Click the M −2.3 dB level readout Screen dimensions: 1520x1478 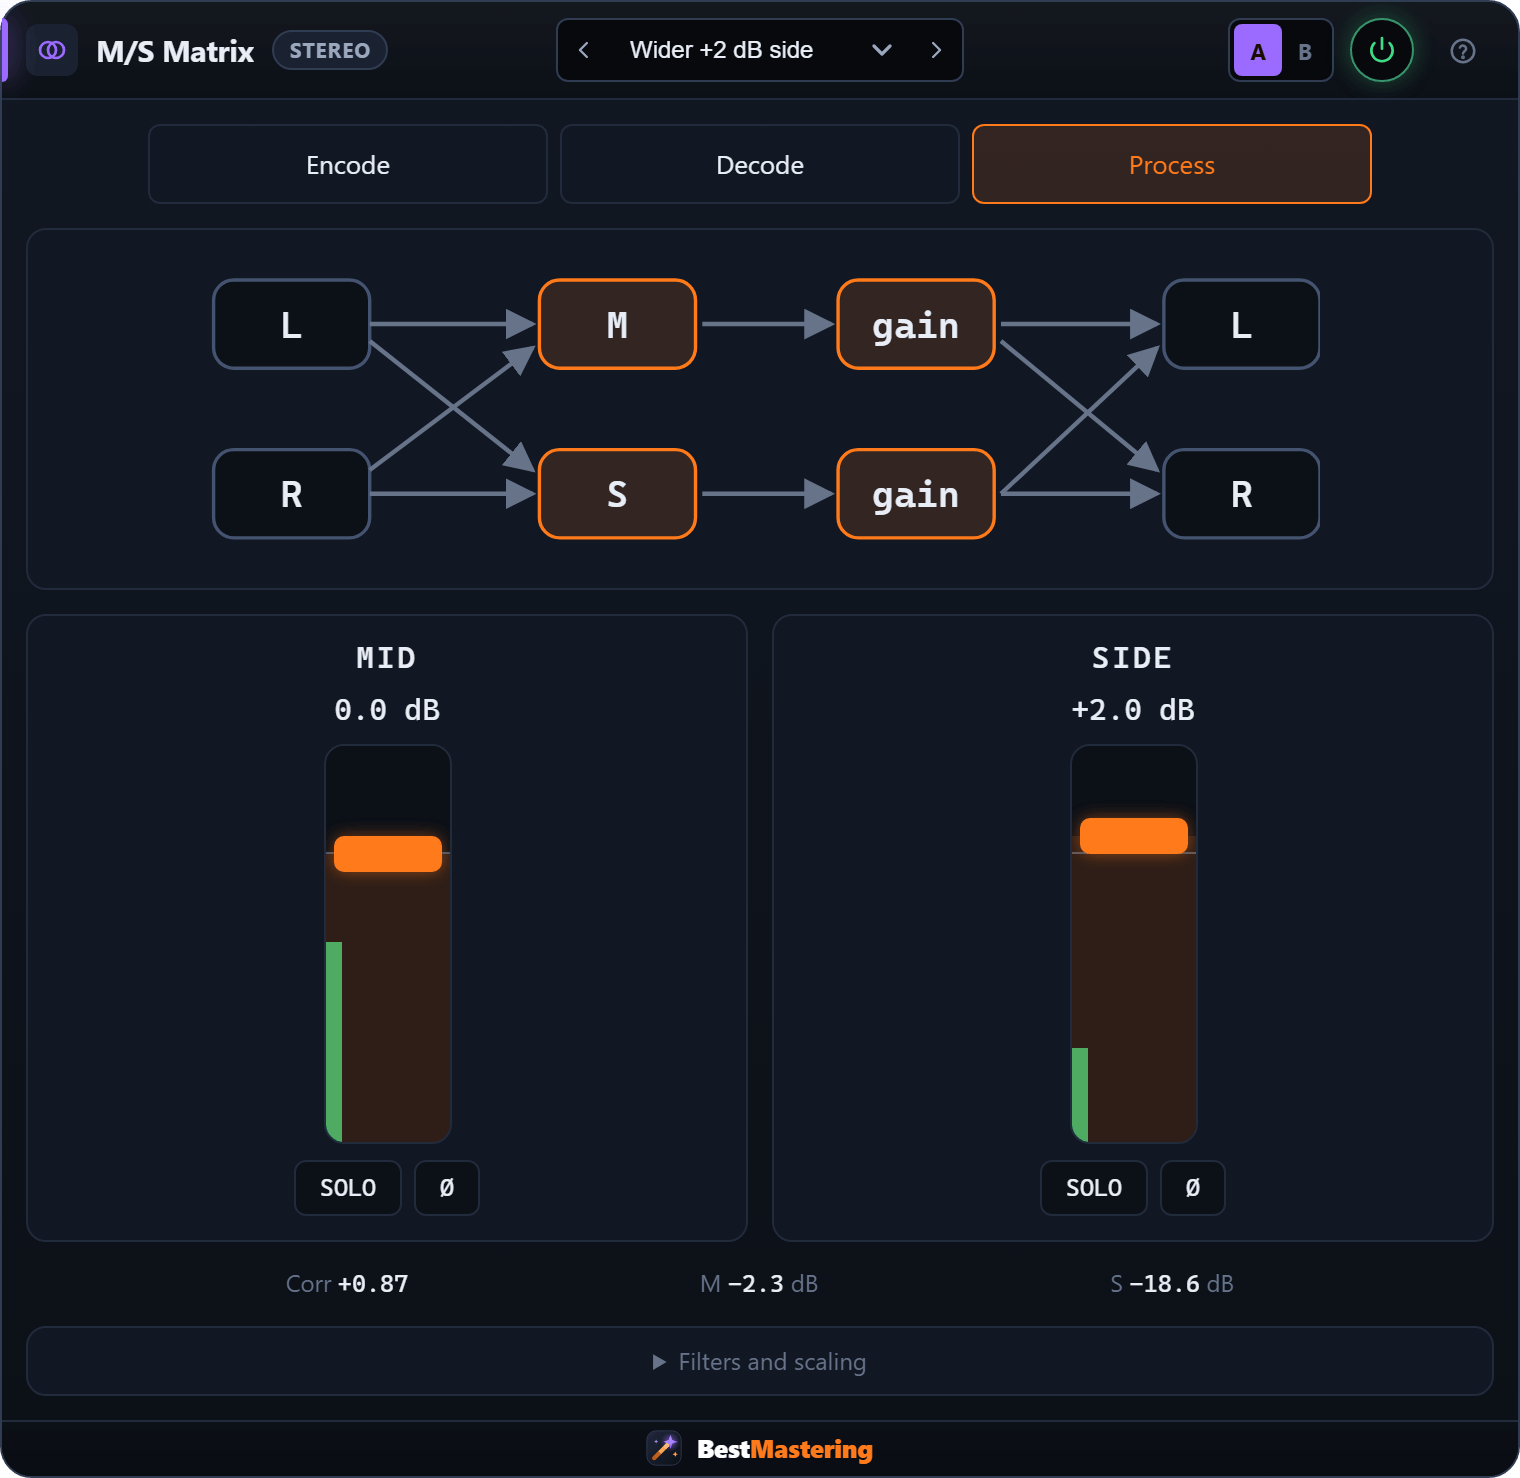(x=759, y=1283)
